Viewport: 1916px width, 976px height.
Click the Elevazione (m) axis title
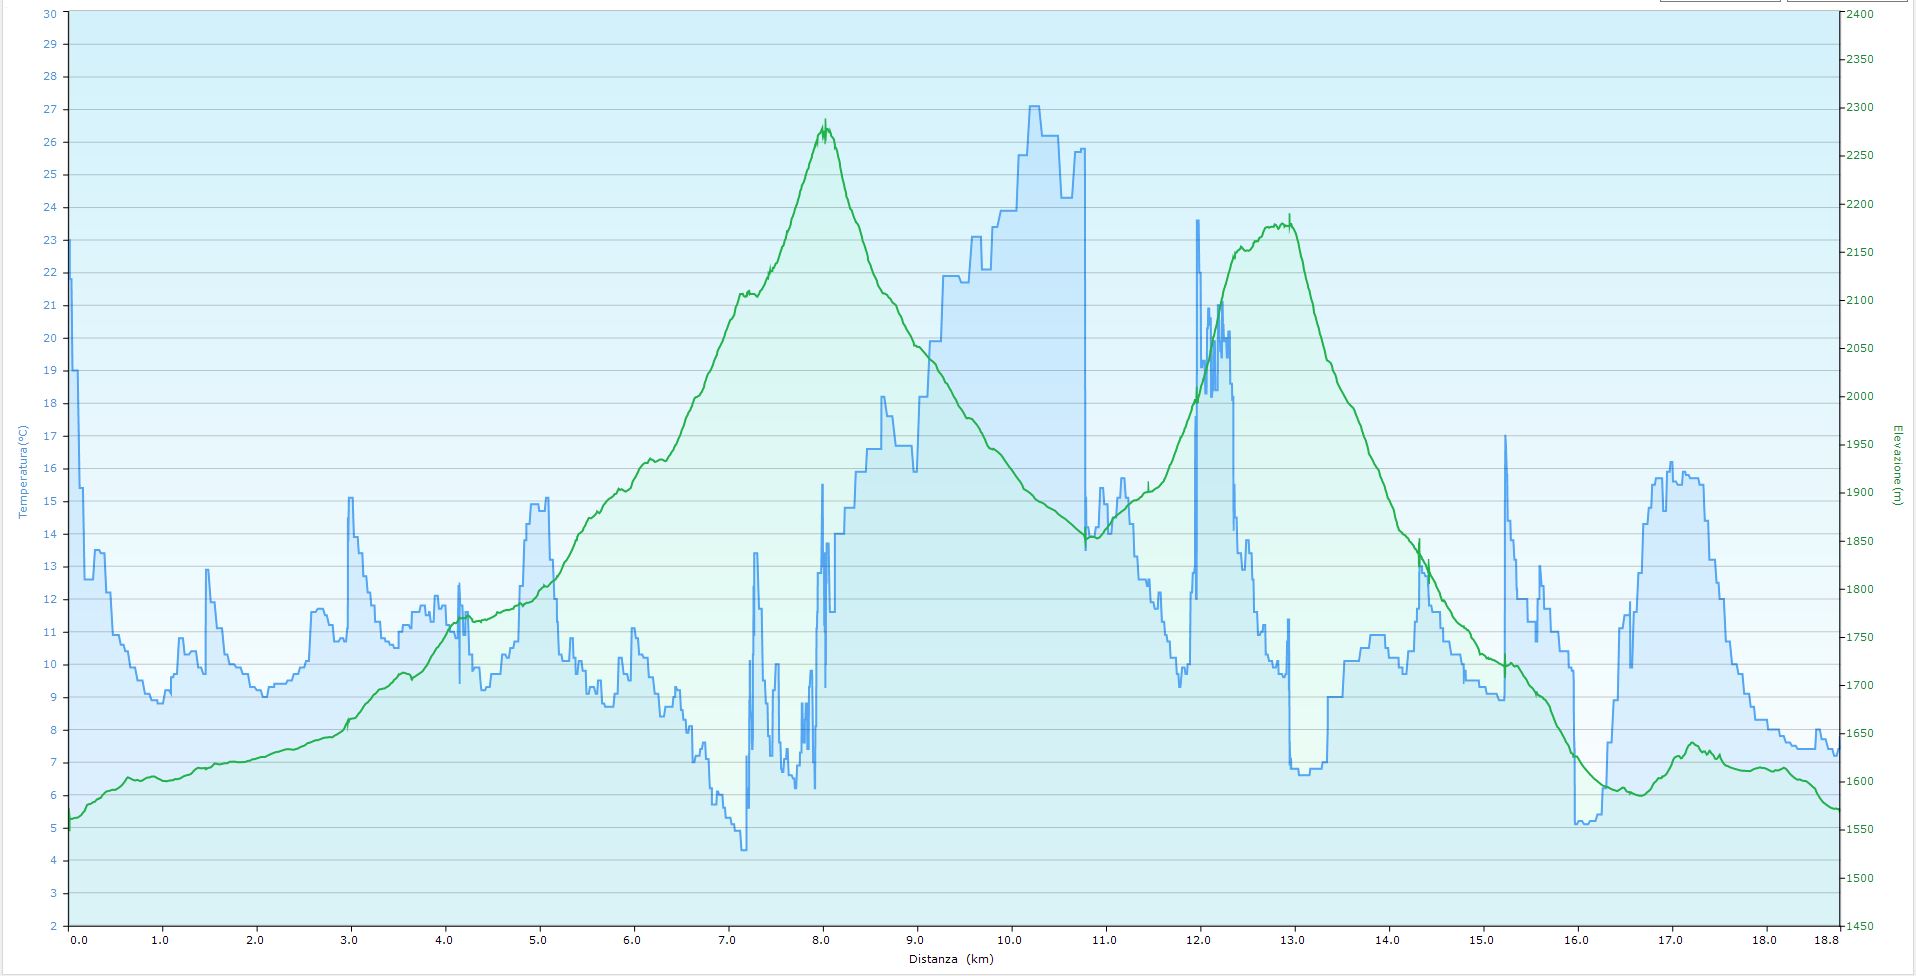1895,465
